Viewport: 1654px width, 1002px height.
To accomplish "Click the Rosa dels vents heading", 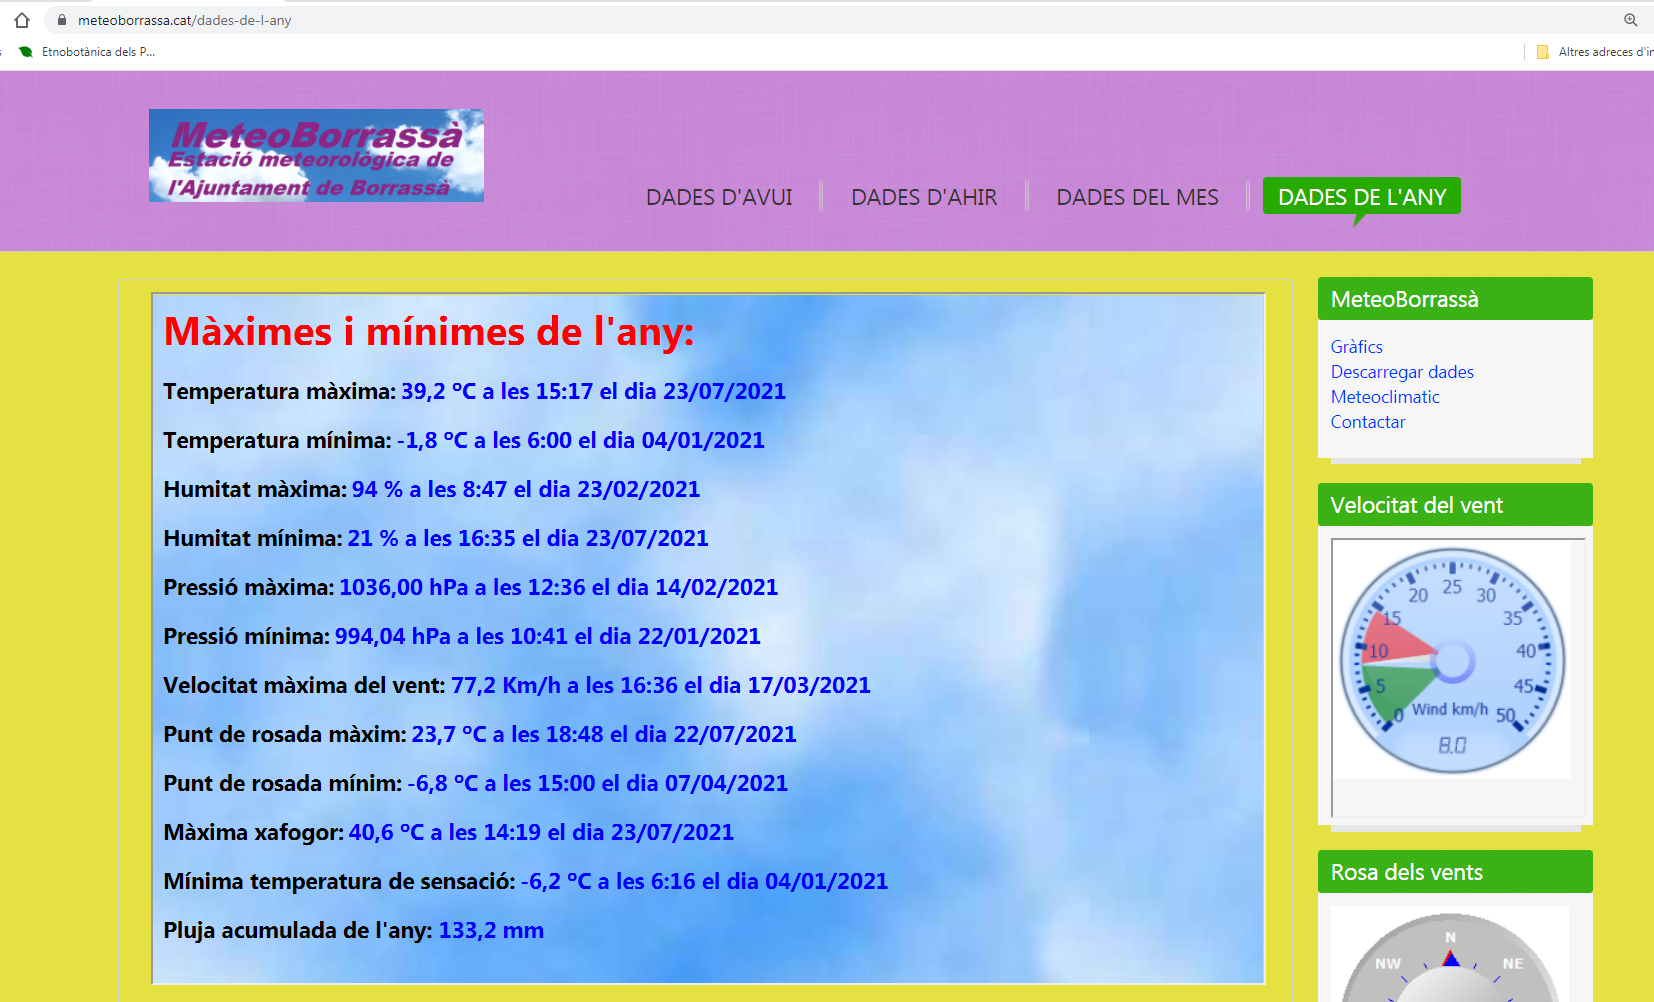I will [1455, 872].
